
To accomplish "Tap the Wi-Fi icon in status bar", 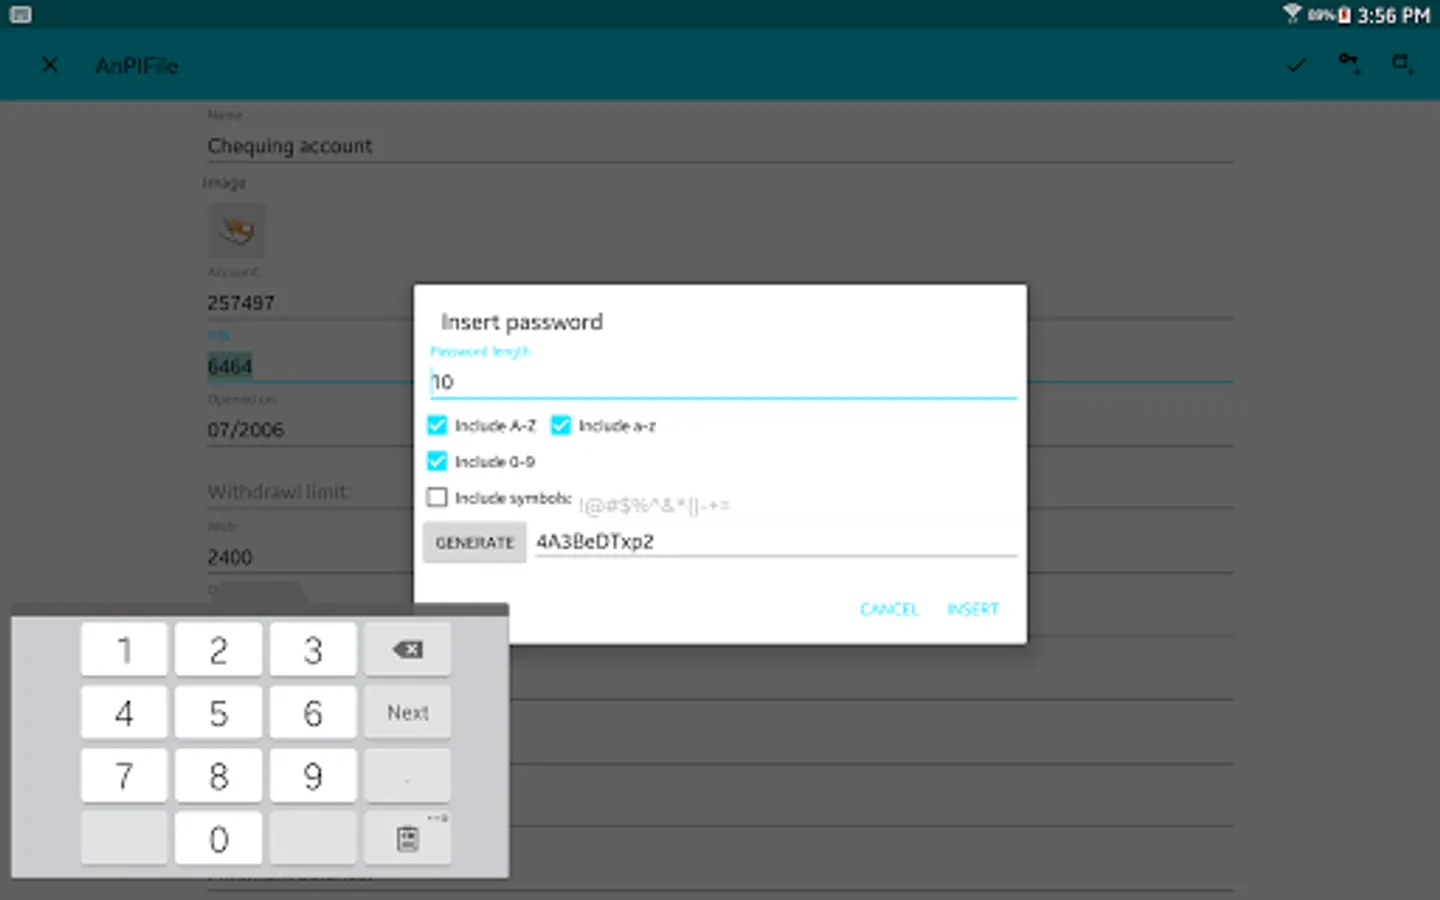I will click(1292, 13).
